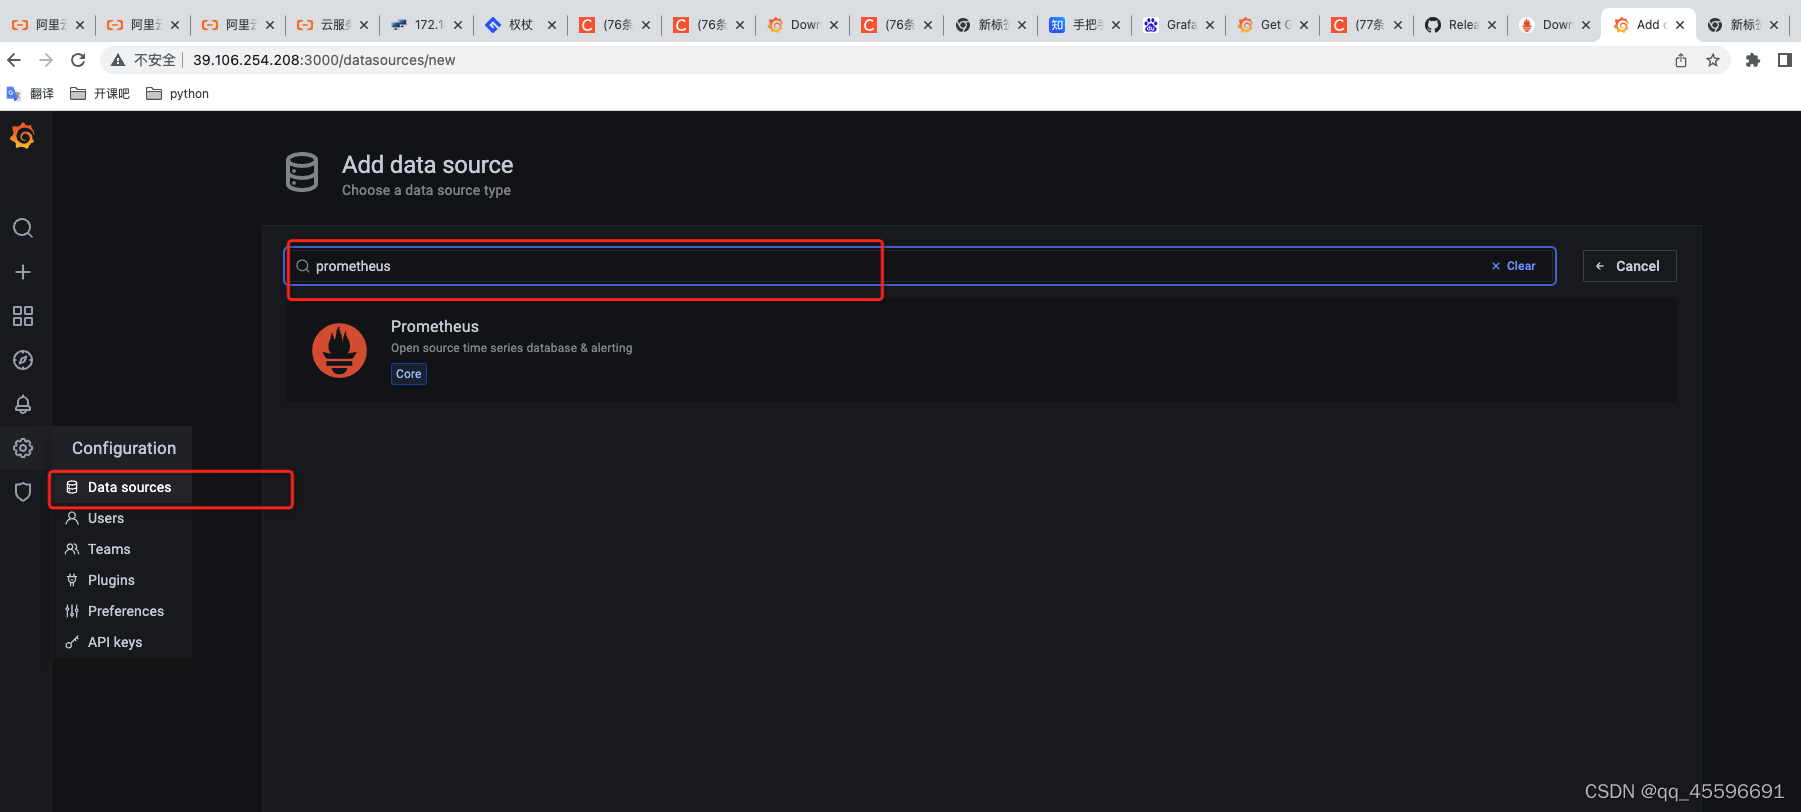Reload the page with the refresh icon
1801x812 pixels.
pos(78,60)
